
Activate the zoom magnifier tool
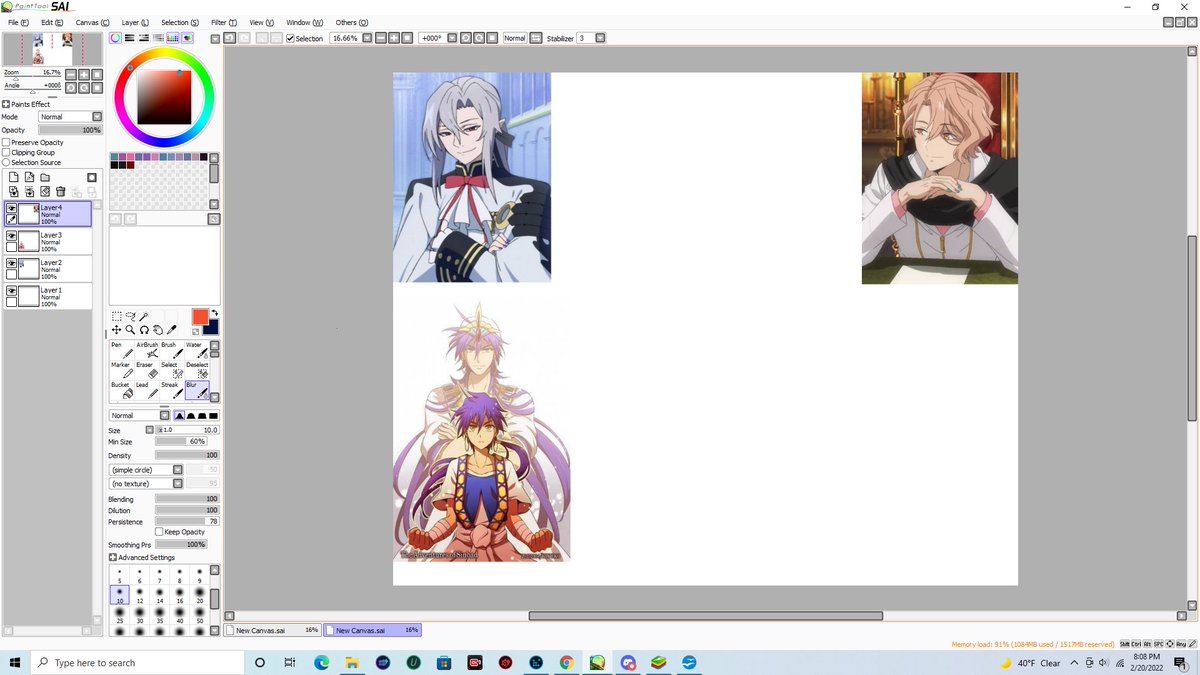[x=130, y=329]
